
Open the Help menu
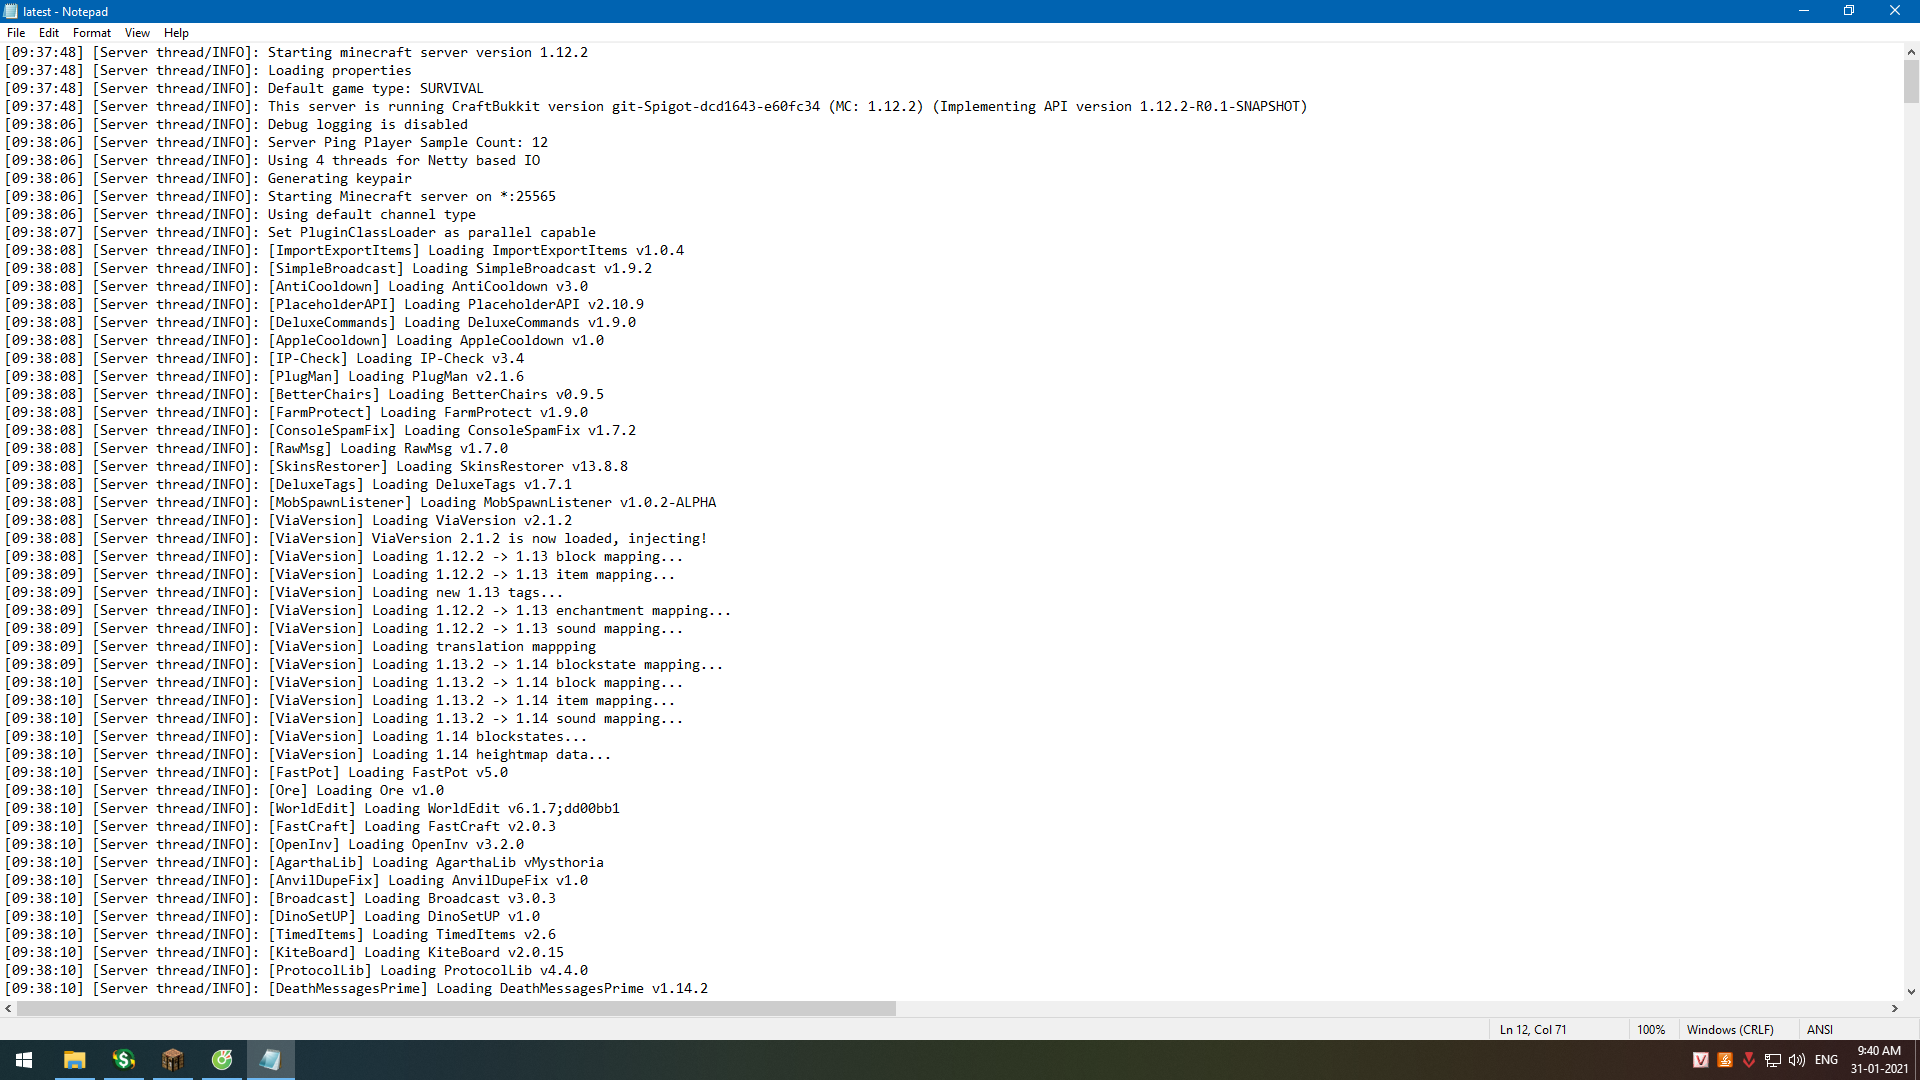(176, 33)
